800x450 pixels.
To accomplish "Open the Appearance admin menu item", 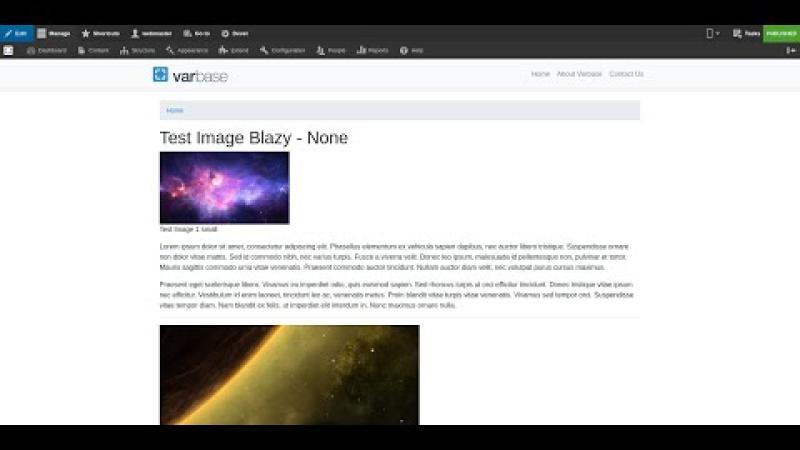I will tap(187, 51).
